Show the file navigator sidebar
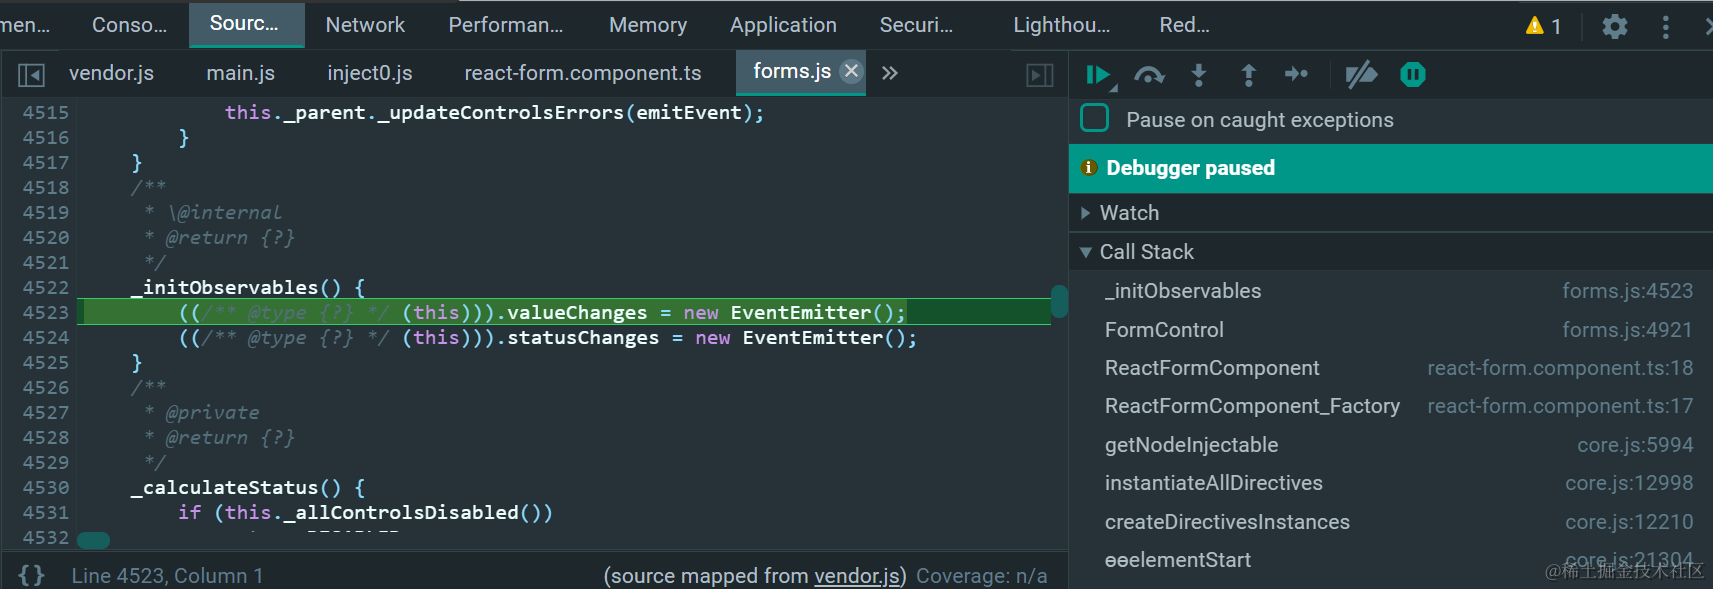This screenshot has width=1713, height=589. click(31, 74)
